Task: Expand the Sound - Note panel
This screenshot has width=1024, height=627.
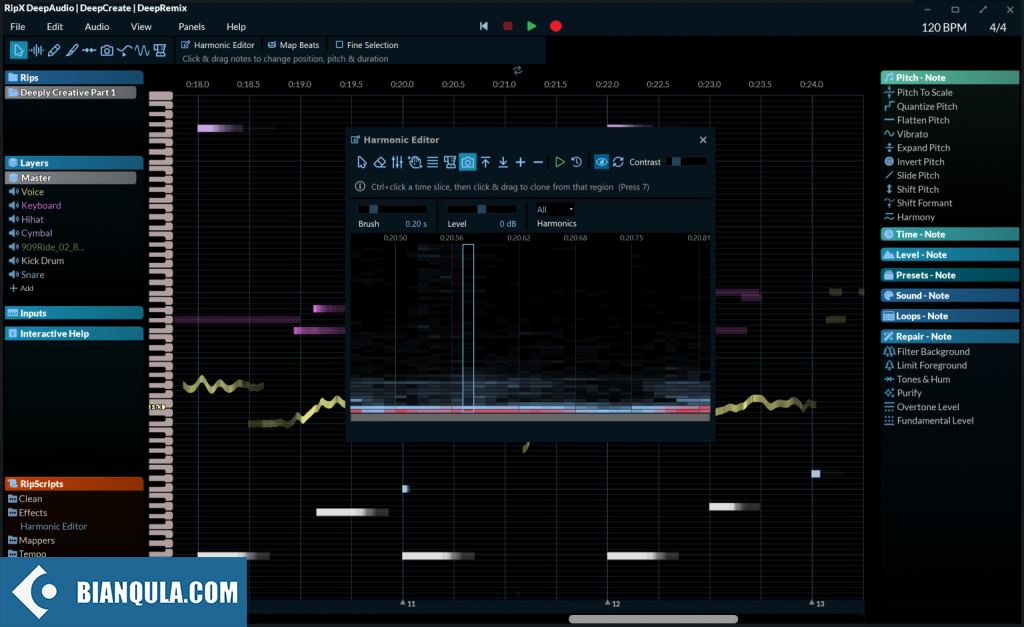Action: pos(950,295)
